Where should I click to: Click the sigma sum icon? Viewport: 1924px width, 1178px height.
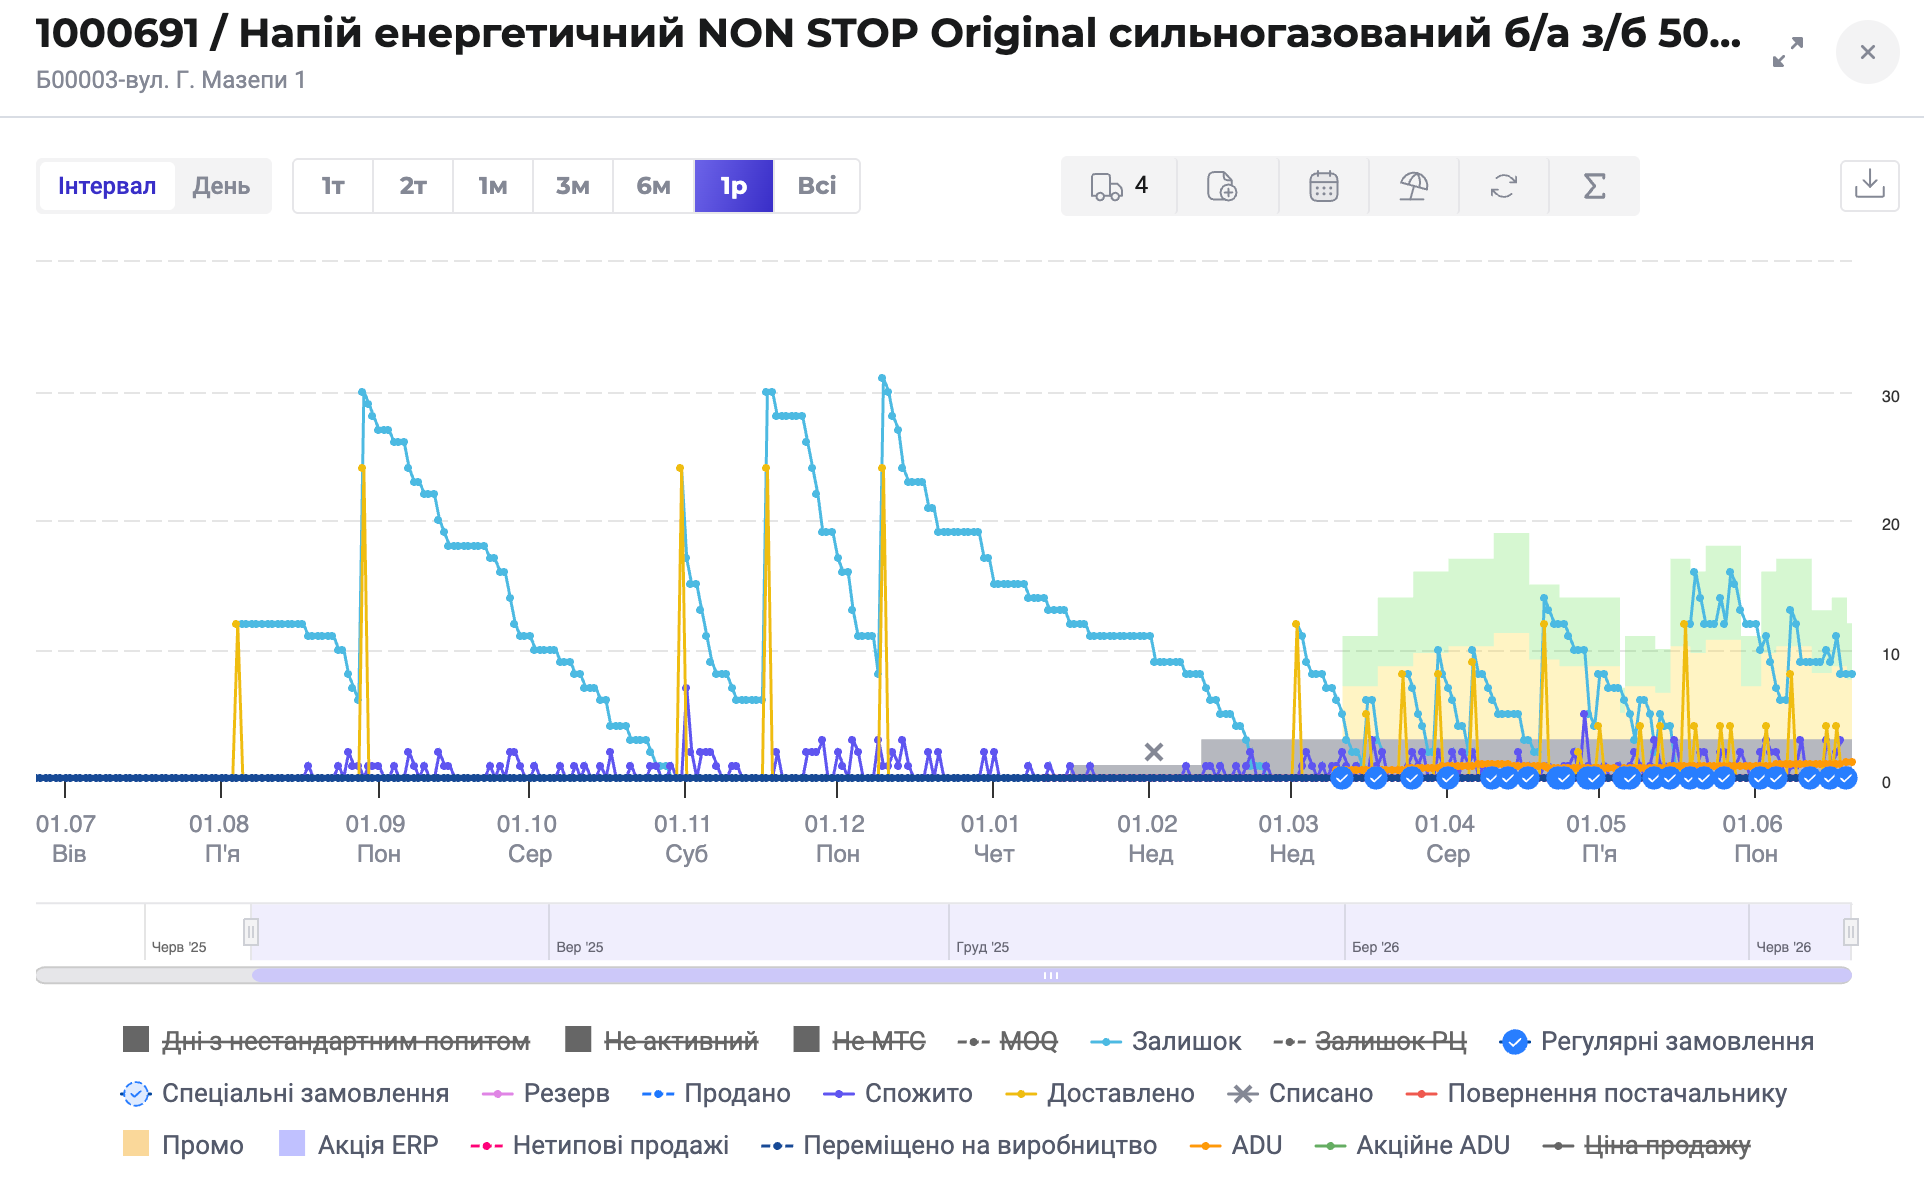pos(1595,186)
